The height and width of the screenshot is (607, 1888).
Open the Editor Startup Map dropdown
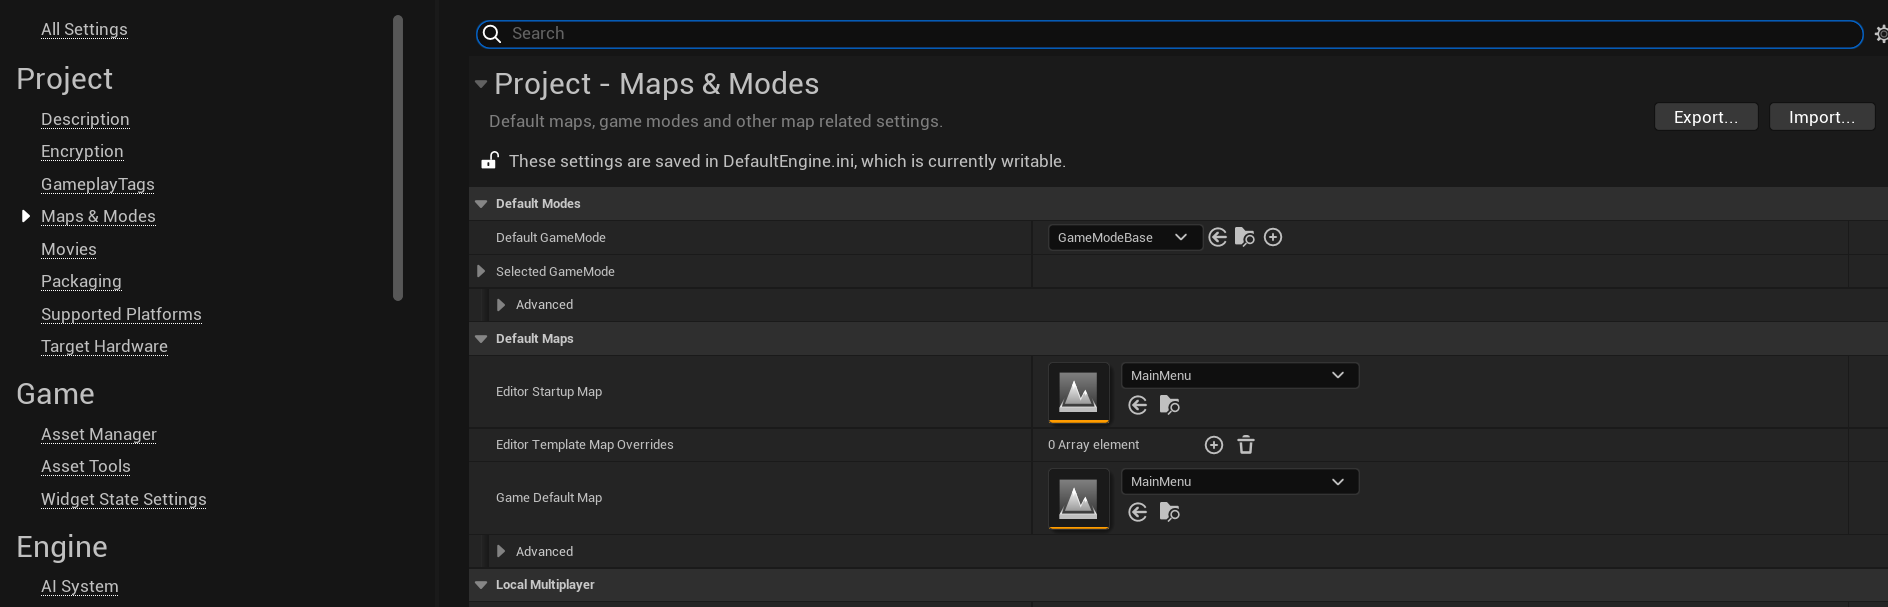(x=1239, y=375)
